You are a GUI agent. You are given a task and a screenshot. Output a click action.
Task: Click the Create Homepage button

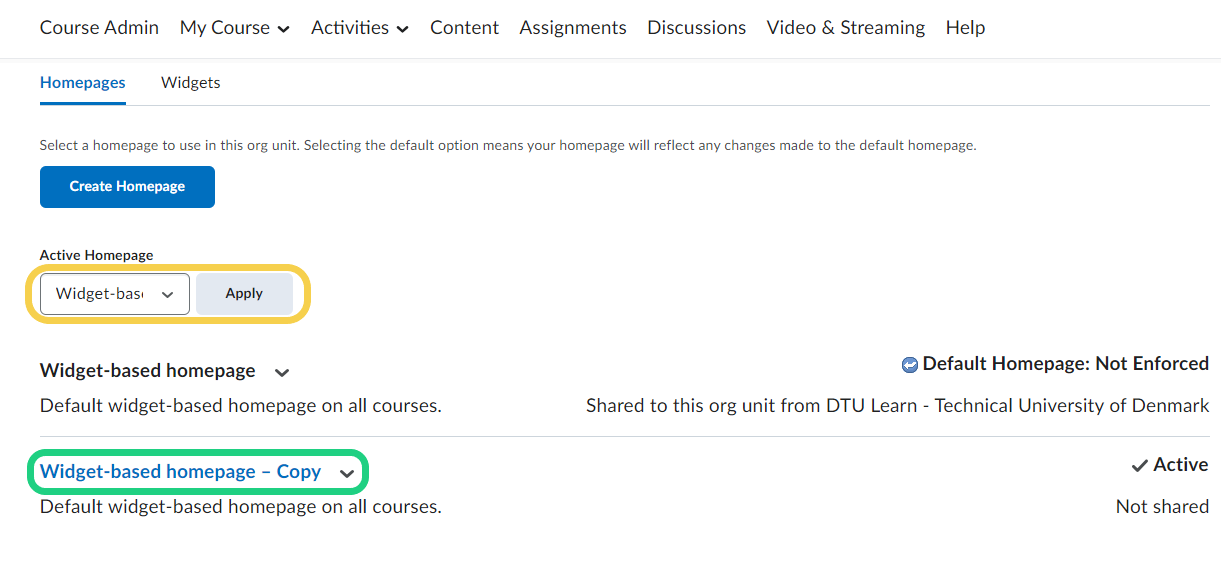(x=127, y=187)
